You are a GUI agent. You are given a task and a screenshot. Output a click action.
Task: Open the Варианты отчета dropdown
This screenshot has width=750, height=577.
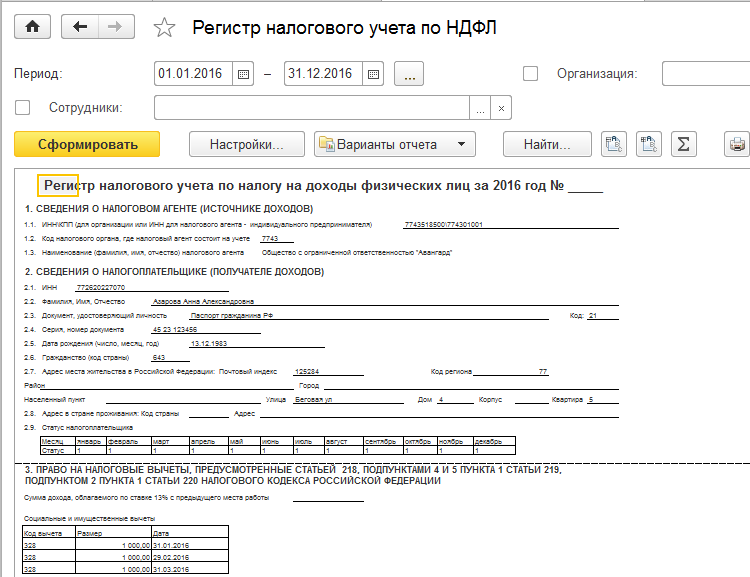point(392,144)
